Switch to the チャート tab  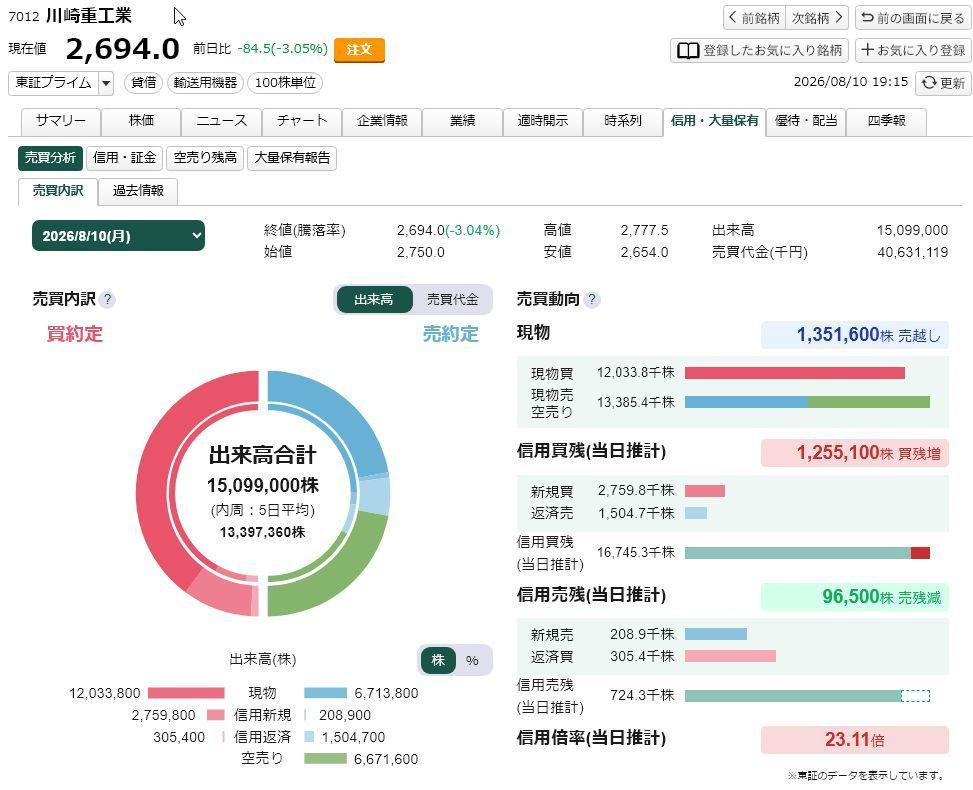click(x=302, y=121)
